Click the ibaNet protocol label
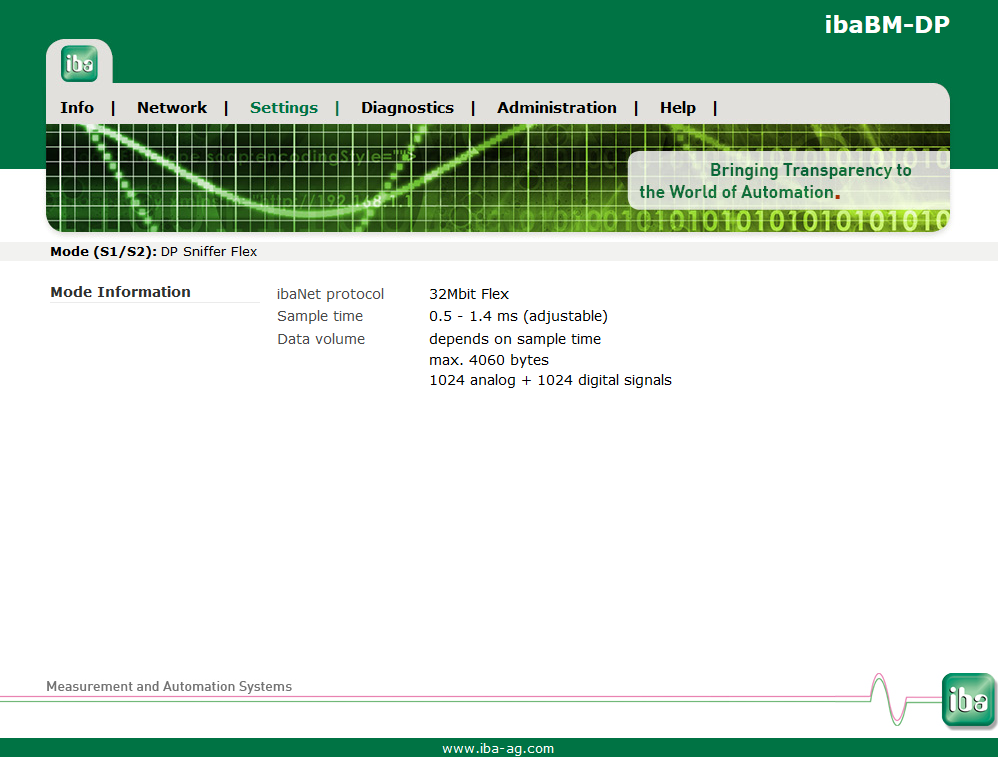Screen dimensions: 998x757 pyautogui.click(x=330, y=294)
